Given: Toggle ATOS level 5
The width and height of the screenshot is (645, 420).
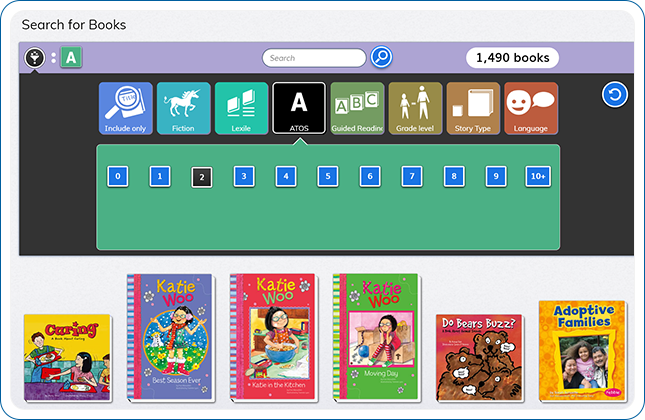Looking at the screenshot, I should (x=328, y=176).
